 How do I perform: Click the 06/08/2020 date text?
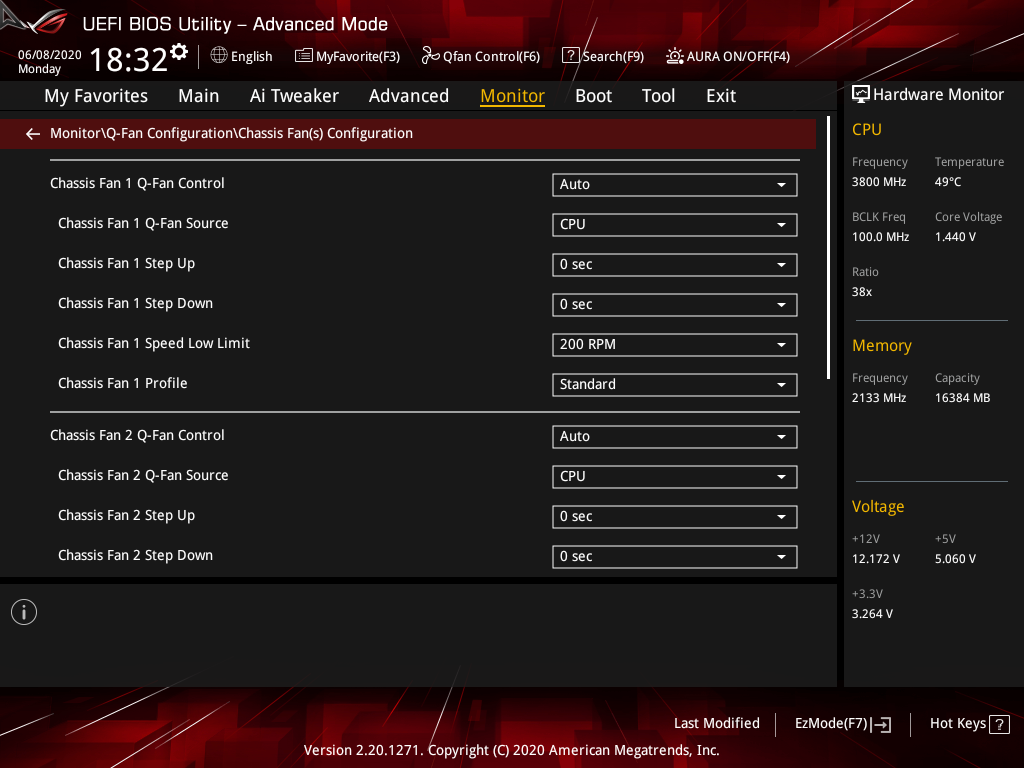50,55
